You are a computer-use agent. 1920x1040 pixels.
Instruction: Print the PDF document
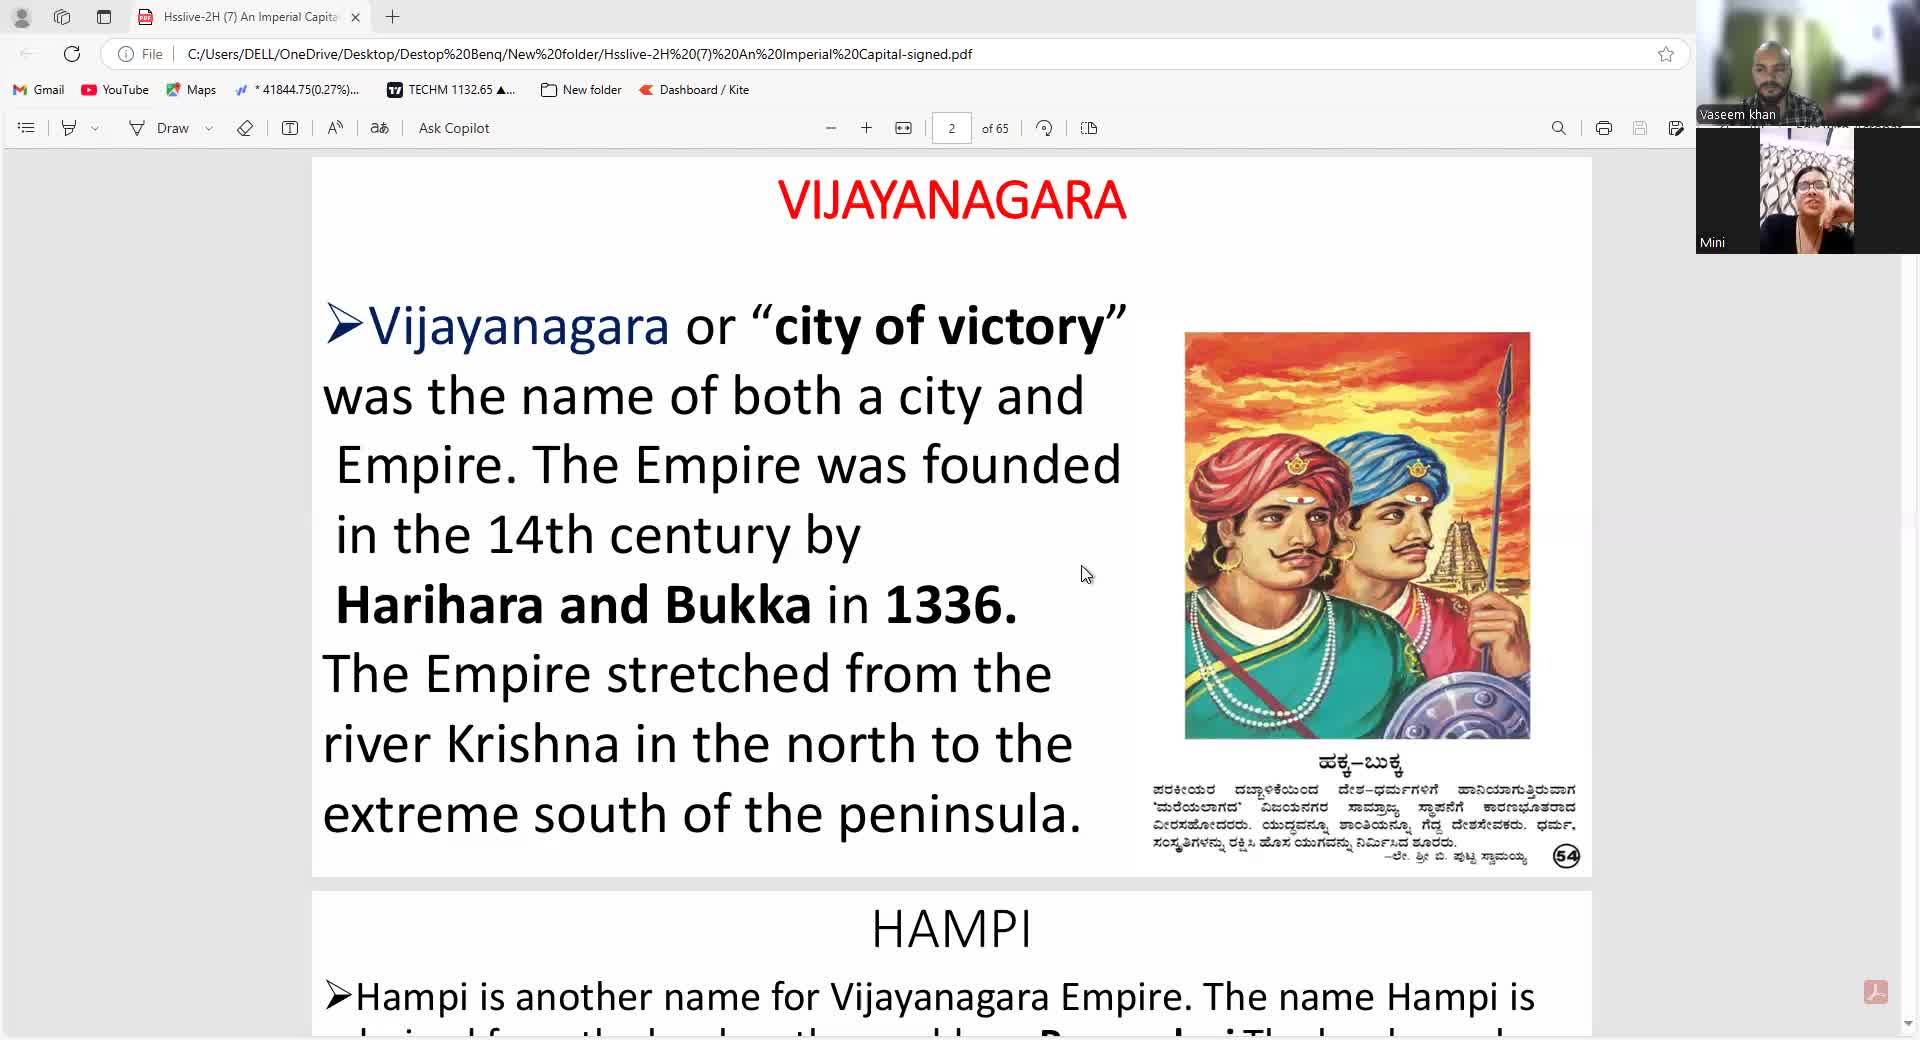(x=1604, y=128)
